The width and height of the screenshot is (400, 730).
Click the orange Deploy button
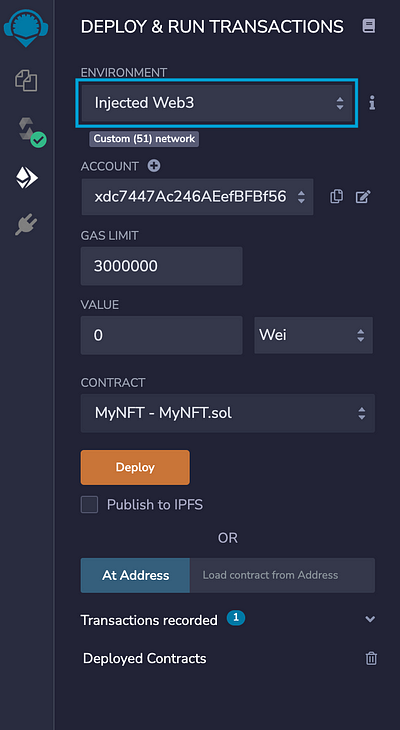coord(135,467)
